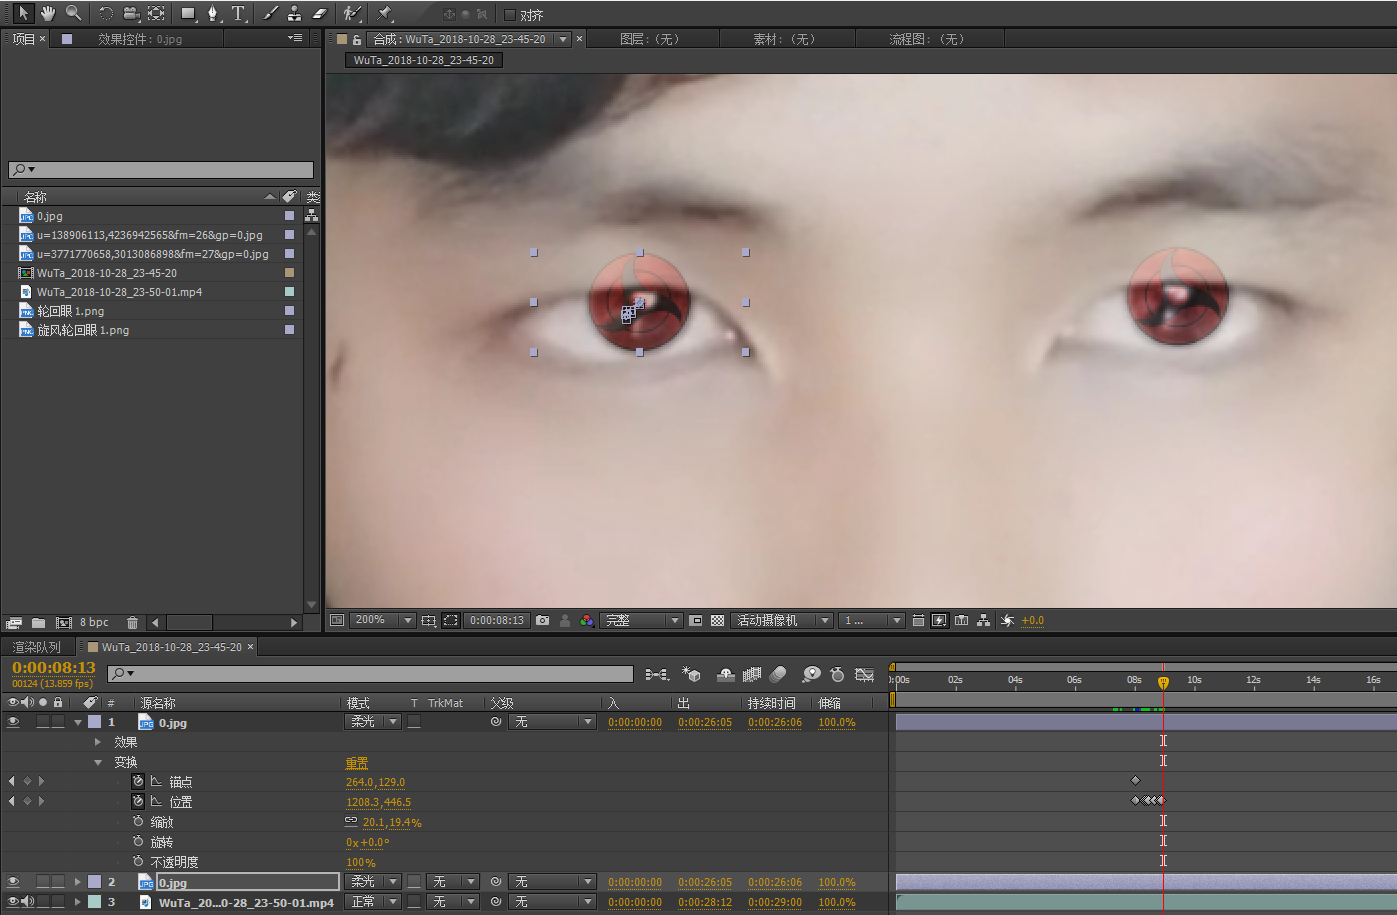The image size is (1397, 915).
Task: Switch to the 渲染队列 tab
Action: tap(36, 647)
